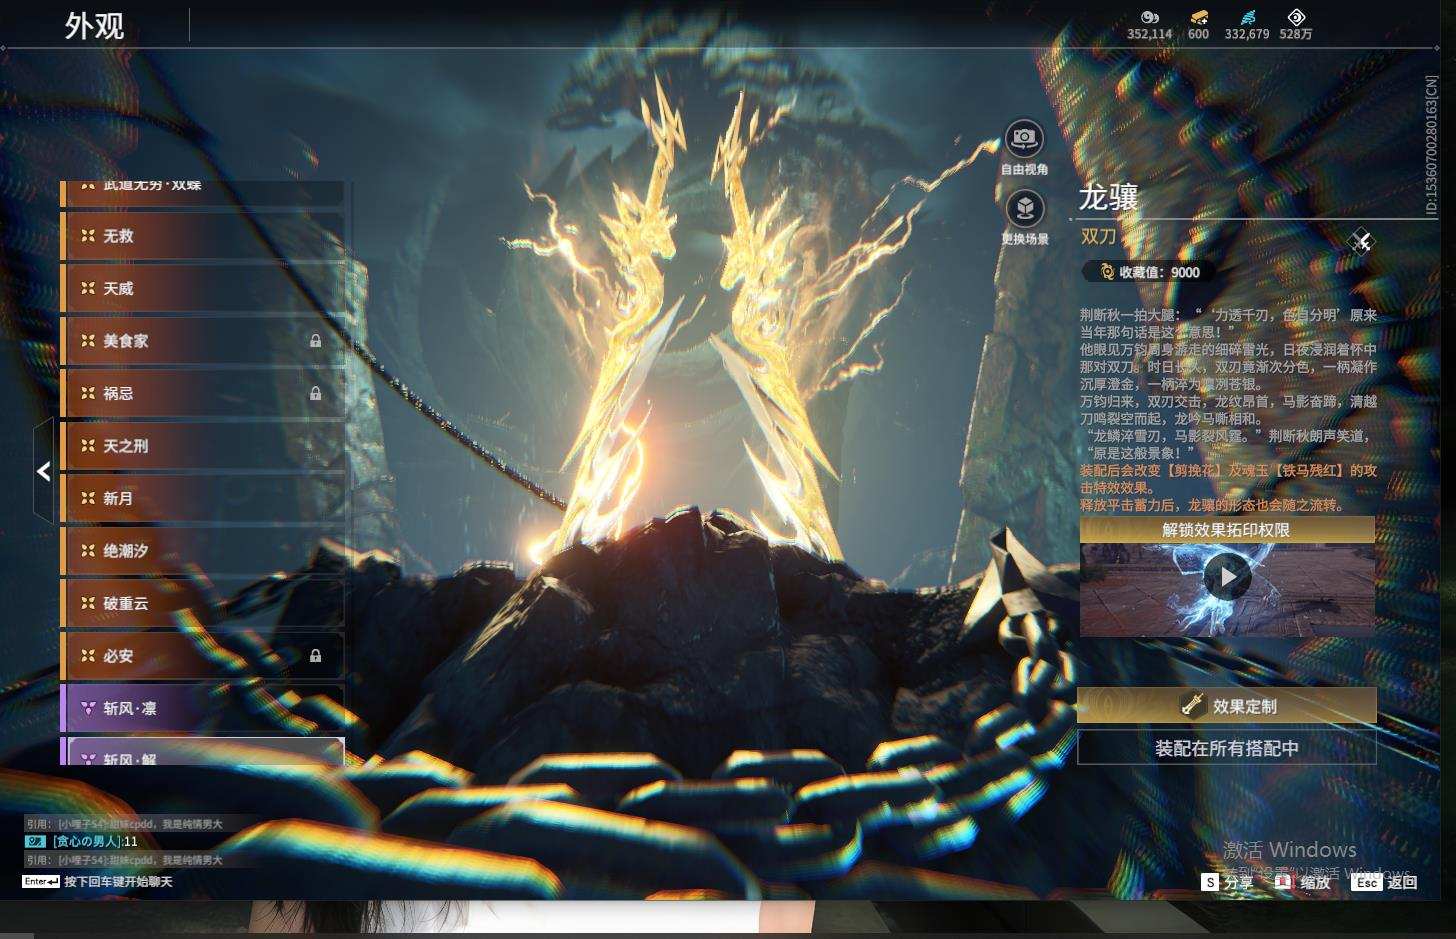The image size is (1456, 939).
Task: Click the 装配在所有搭配中 button
Action: [x=1227, y=748]
